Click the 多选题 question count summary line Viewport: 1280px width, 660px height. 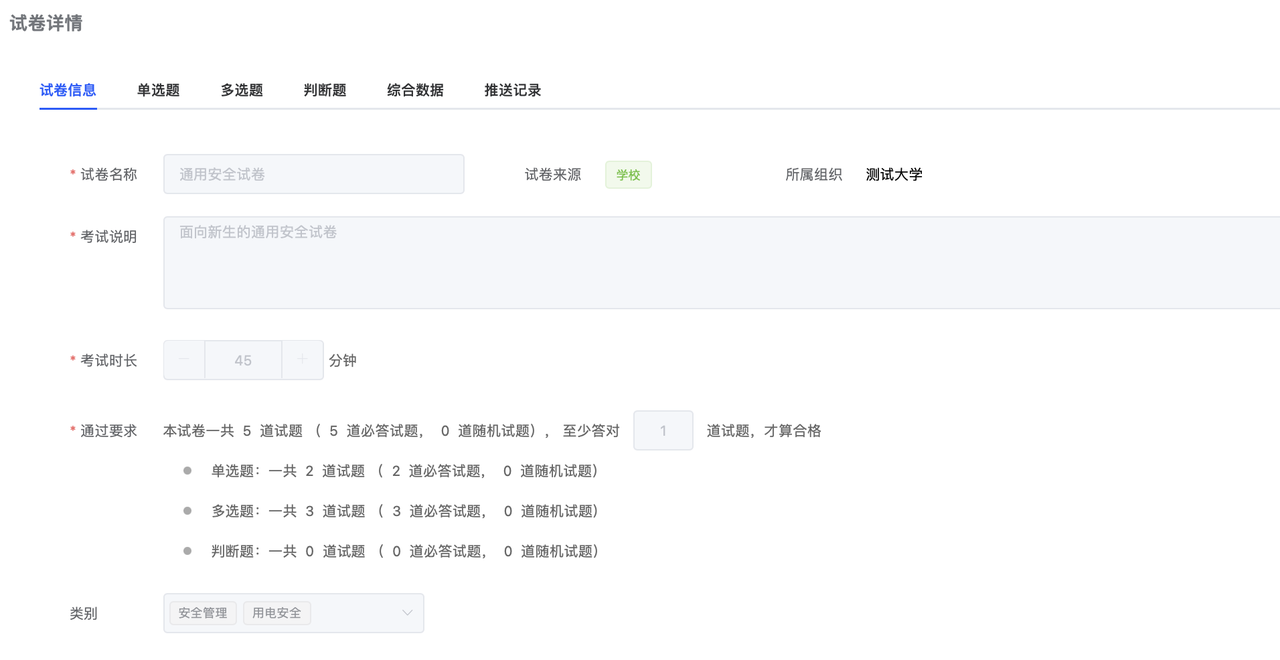click(x=404, y=511)
